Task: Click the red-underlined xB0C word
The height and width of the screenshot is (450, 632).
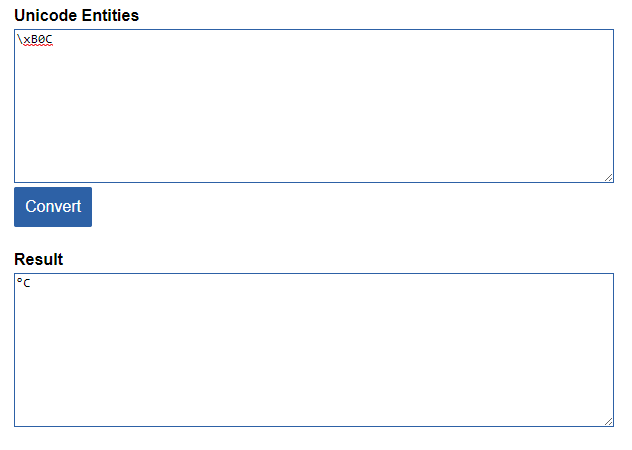Action: coord(38,40)
